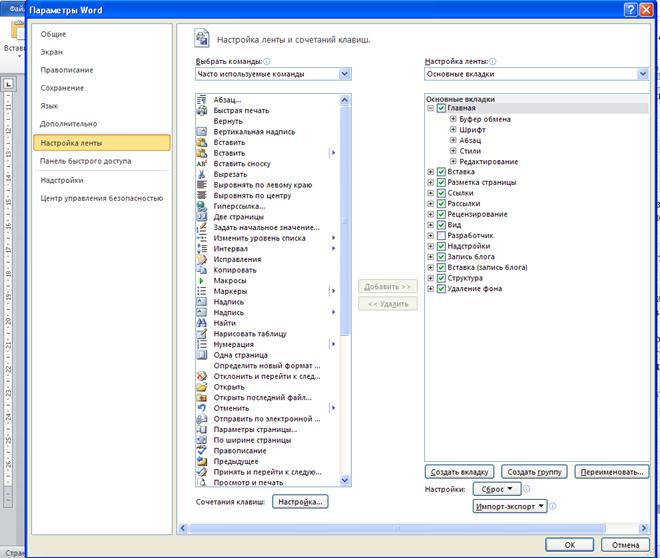
Task: Expand the Стили group
Action: pyautogui.click(x=453, y=150)
